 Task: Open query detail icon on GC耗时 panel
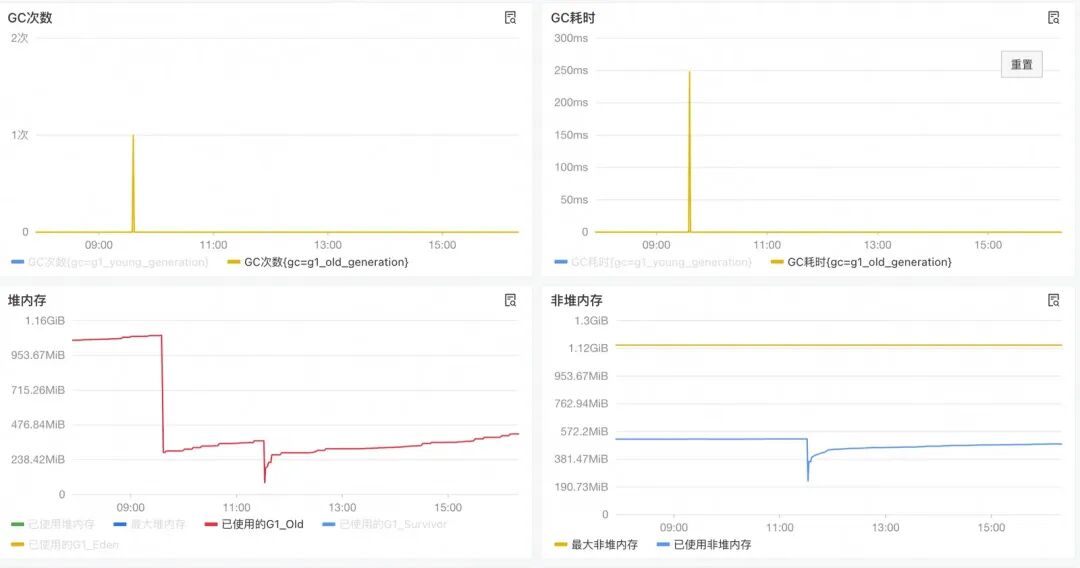tap(1054, 18)
